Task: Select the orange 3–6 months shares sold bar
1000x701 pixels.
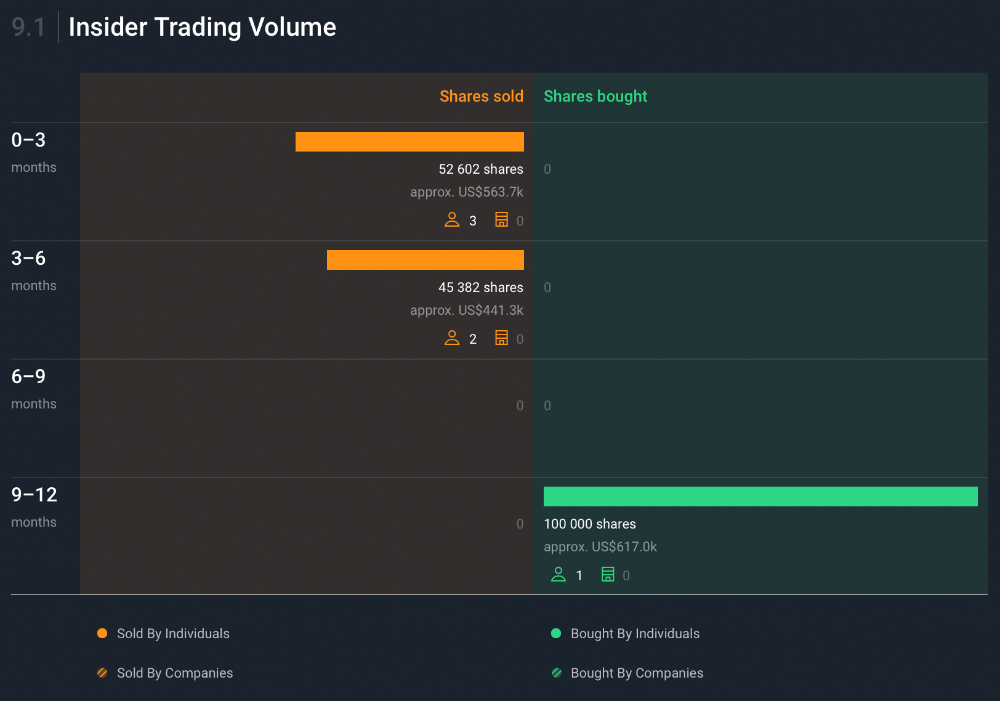Action: 425,260
